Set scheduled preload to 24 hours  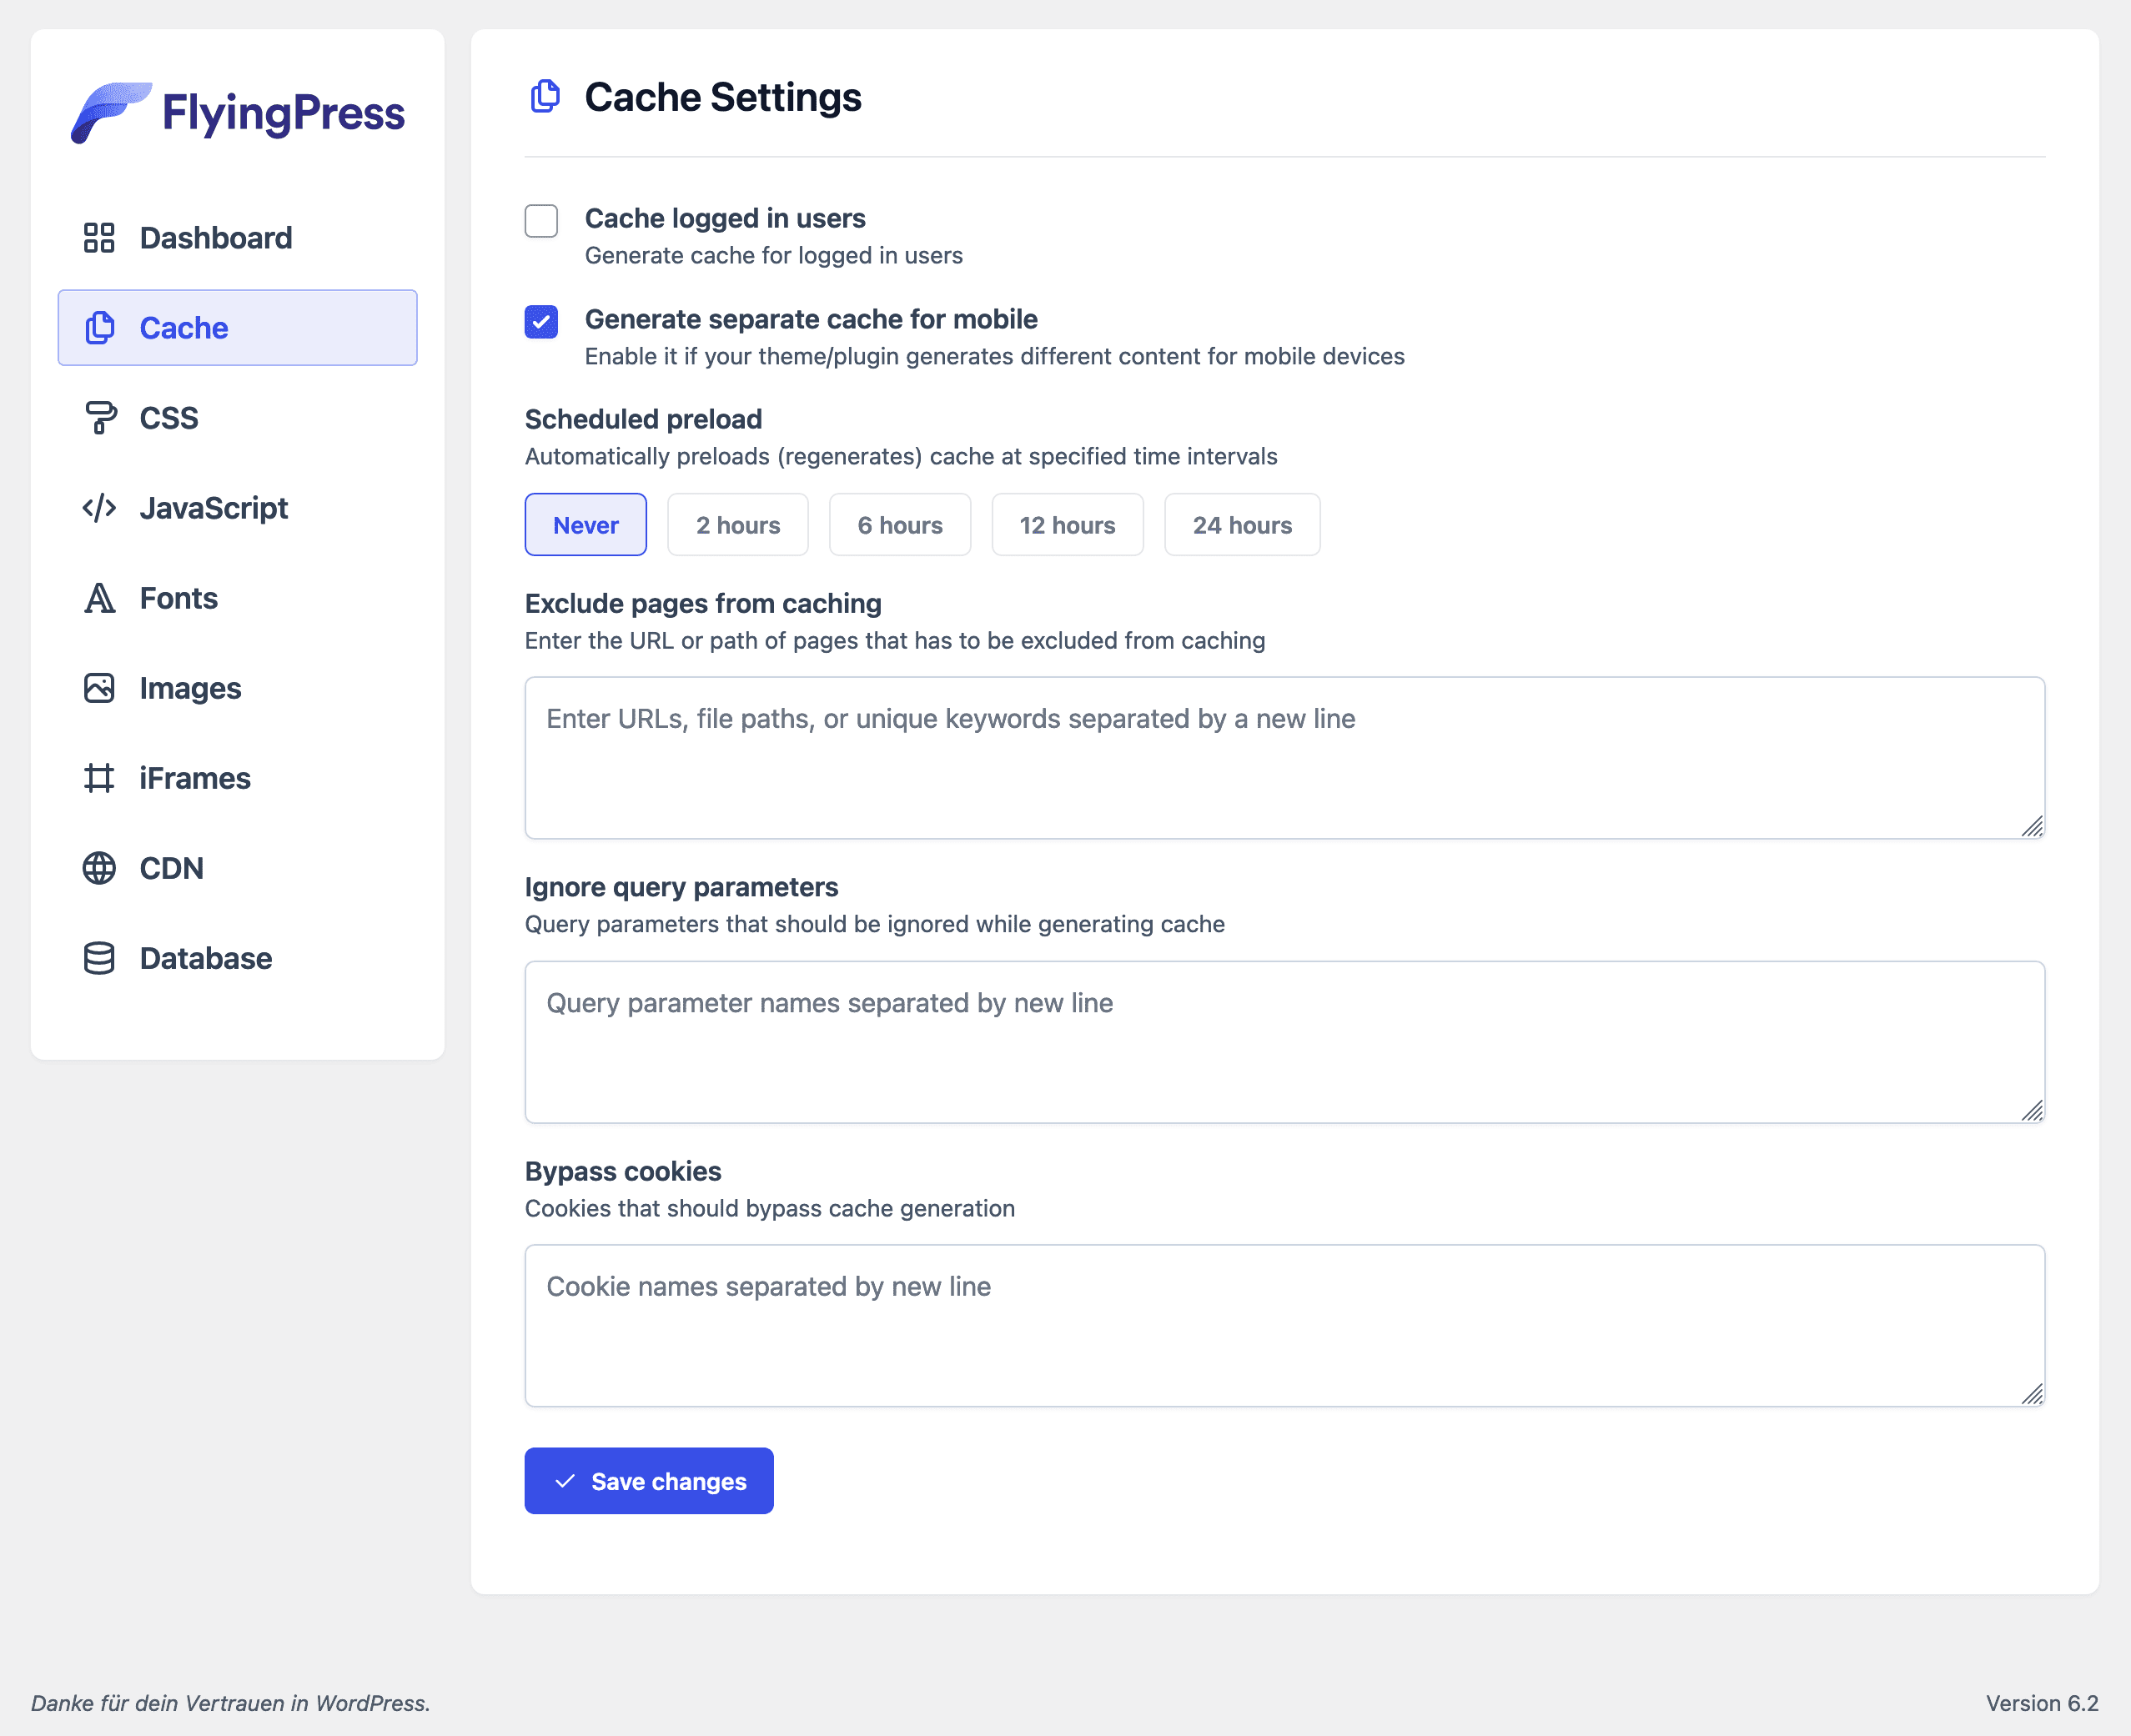[x=1242, y=524]
